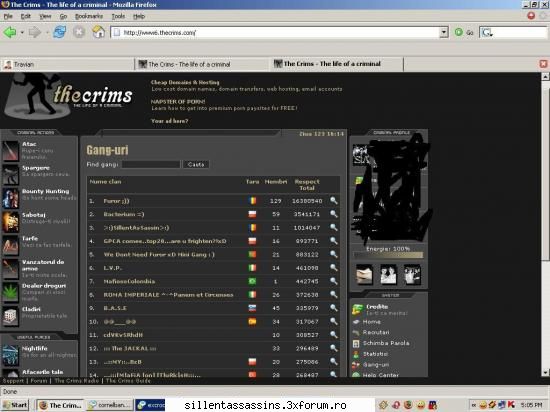Click the Gang-uri link in system panel
Image resolution: width=550 pixels, height=412 pixels.
point(376,365)
